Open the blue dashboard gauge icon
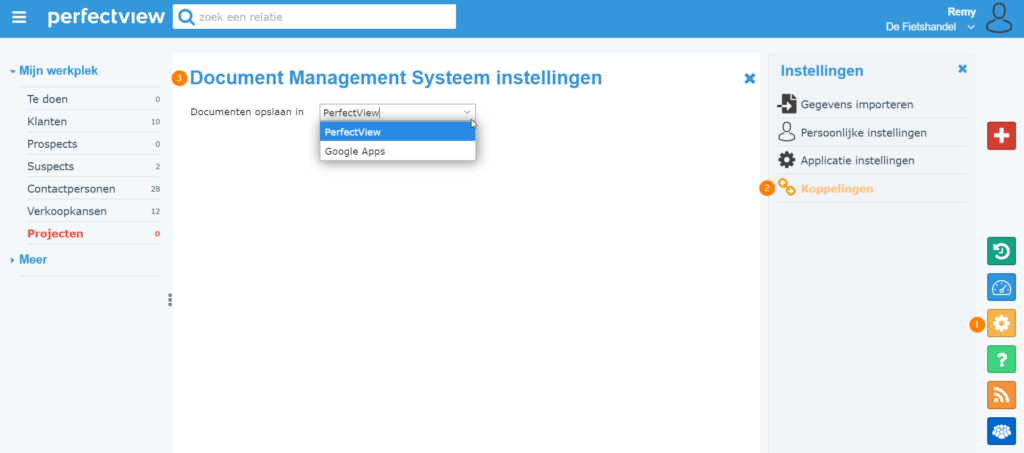 1001,287
